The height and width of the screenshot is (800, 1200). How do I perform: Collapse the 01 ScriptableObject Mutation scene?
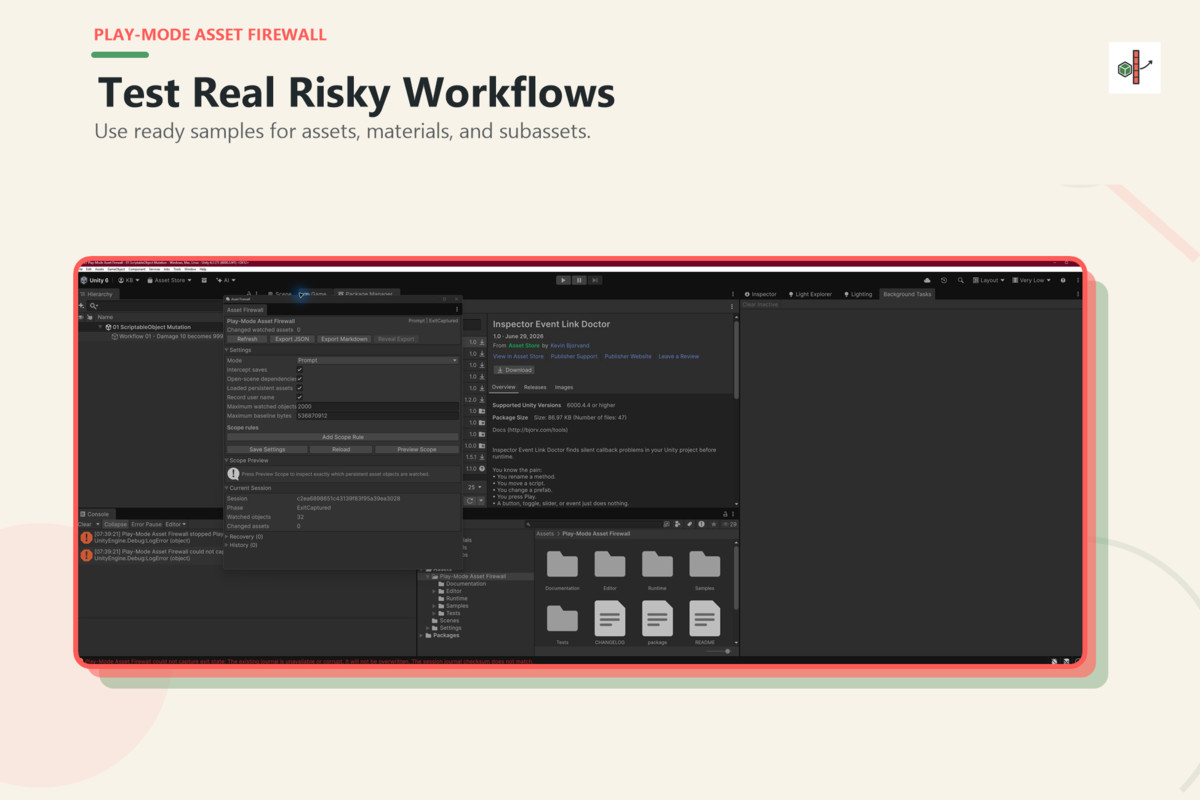(x=100, y=327)
